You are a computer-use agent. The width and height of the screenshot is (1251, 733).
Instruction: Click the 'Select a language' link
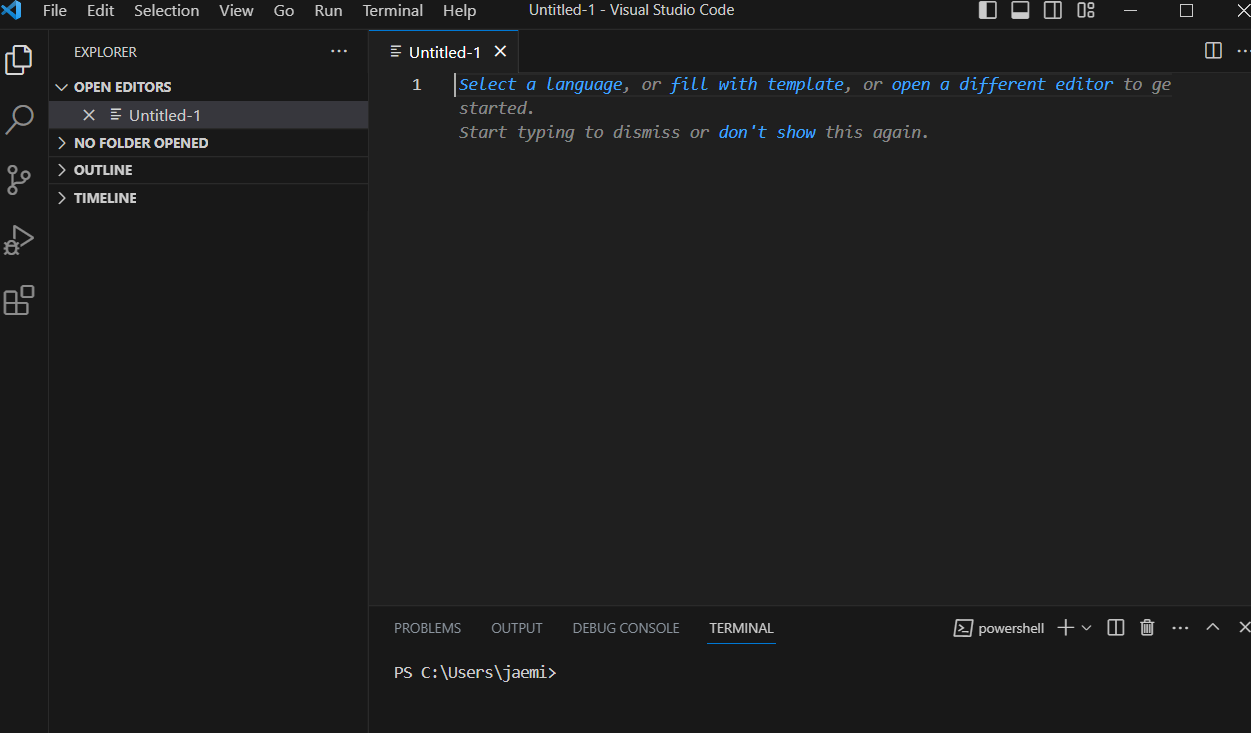pos(541,84)
